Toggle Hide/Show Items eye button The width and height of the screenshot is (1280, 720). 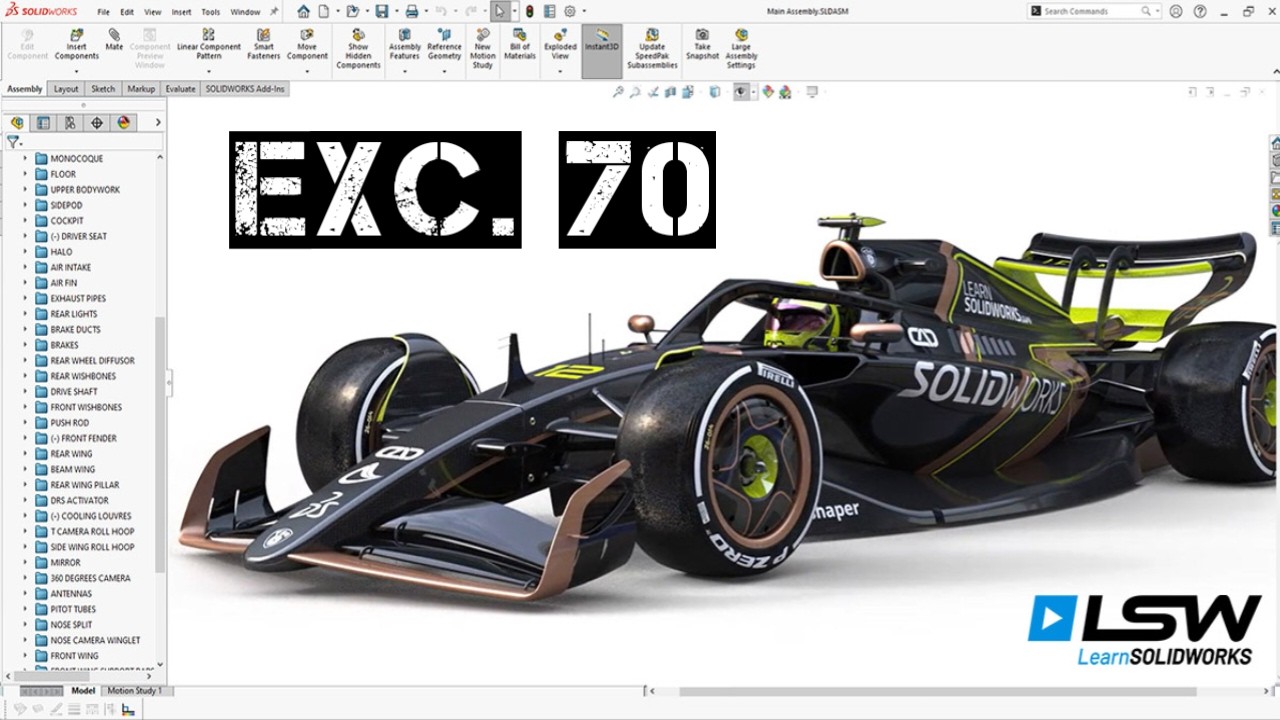pyautogui.click(x=741, y=92)
